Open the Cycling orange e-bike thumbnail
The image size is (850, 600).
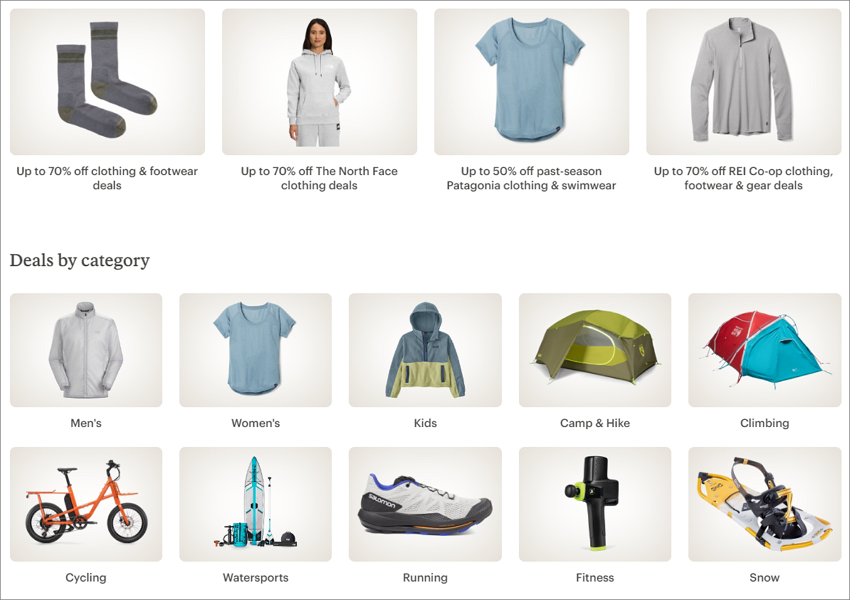86,504
